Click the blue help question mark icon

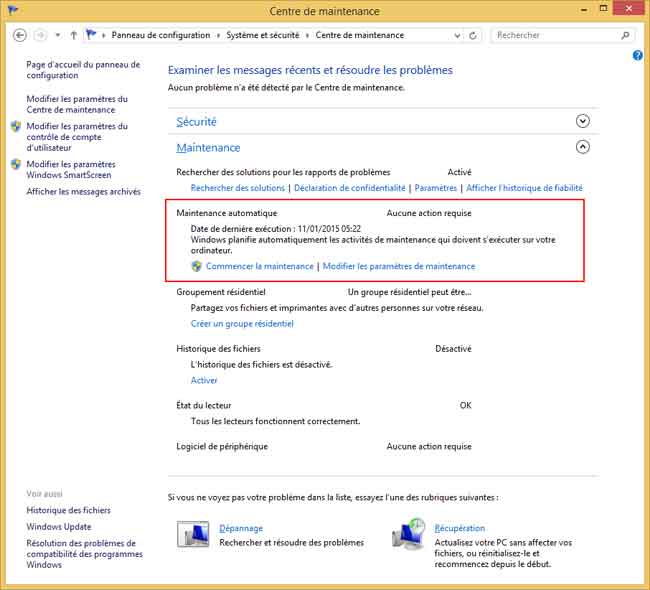pos(638,56)
